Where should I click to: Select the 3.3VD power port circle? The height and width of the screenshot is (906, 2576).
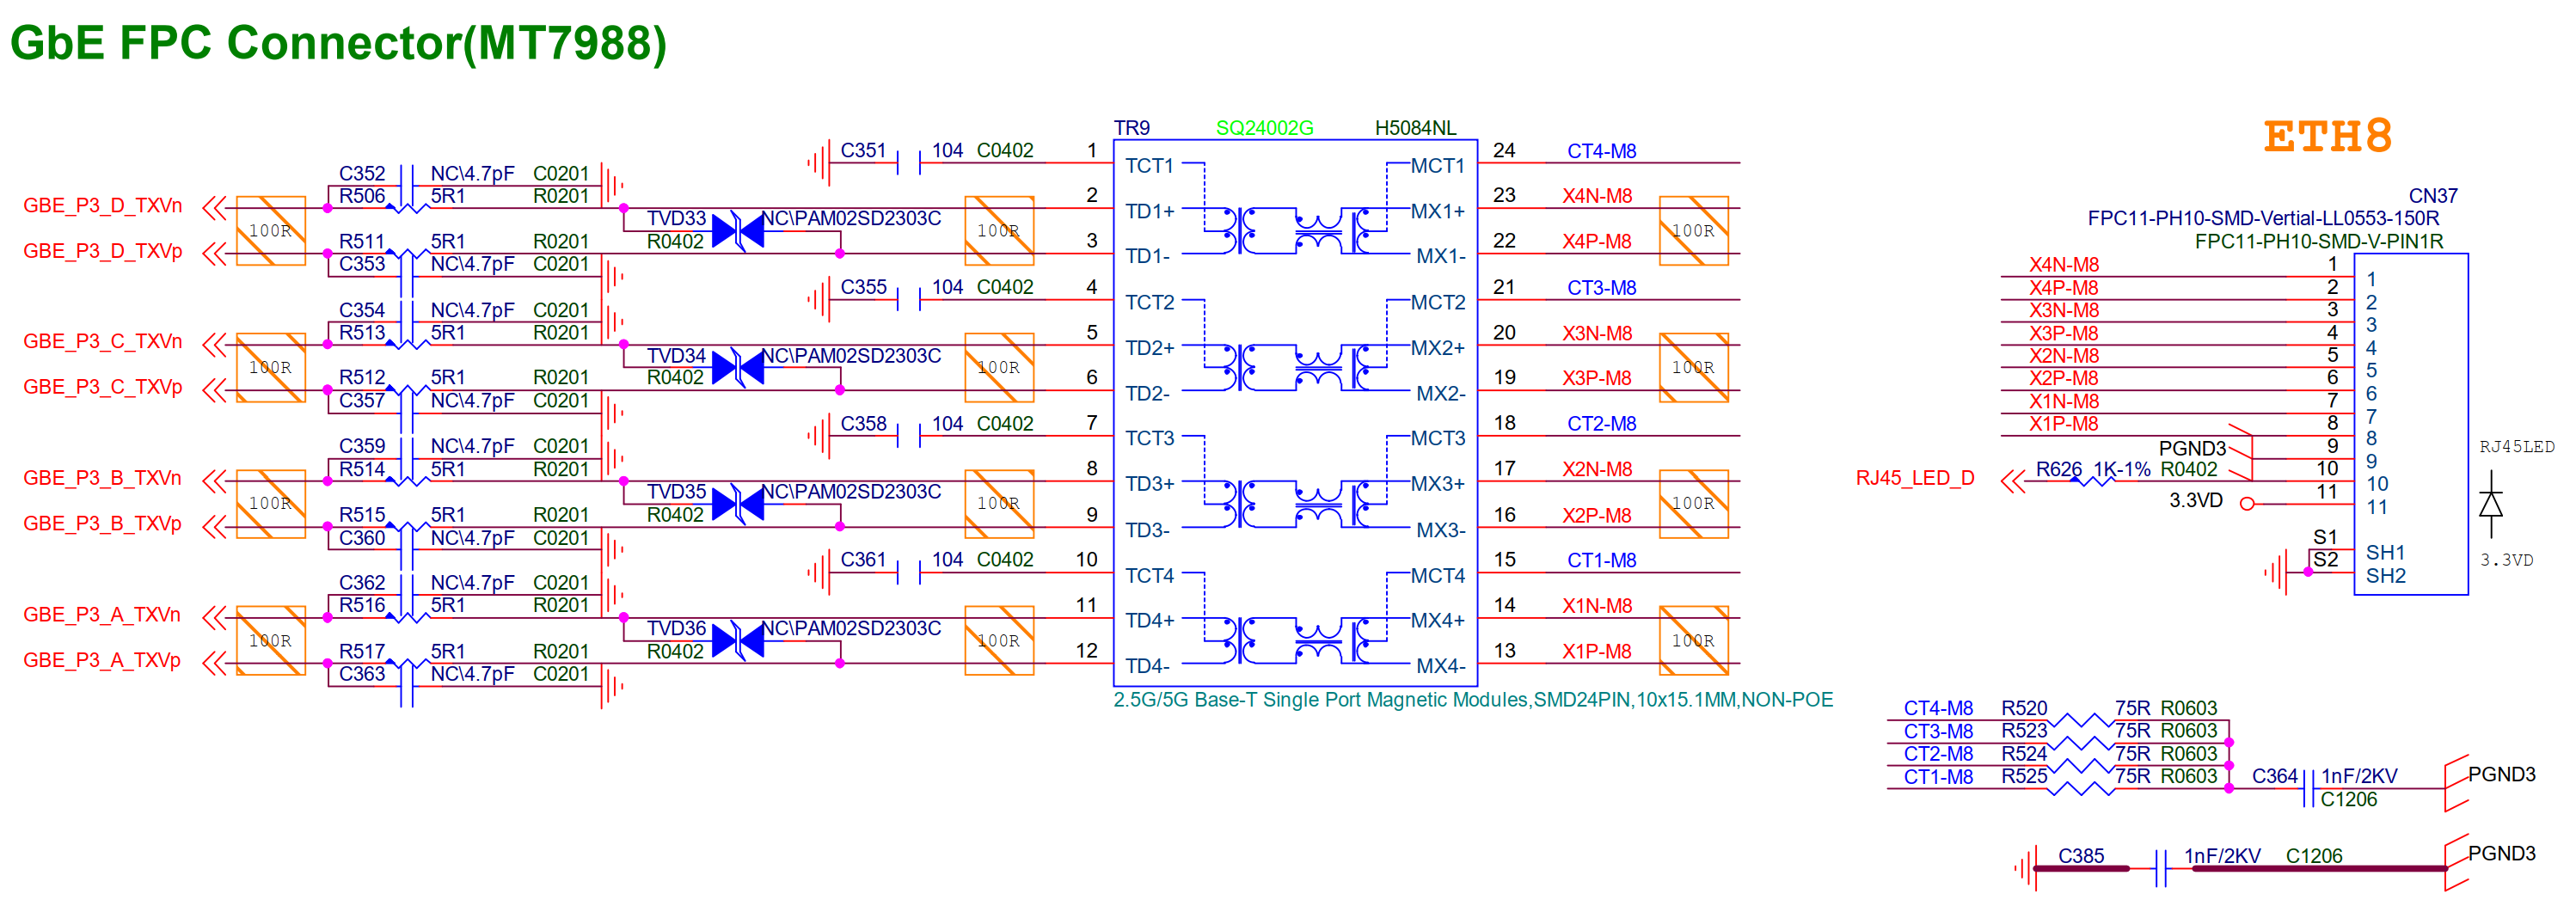pos(2247,504)
